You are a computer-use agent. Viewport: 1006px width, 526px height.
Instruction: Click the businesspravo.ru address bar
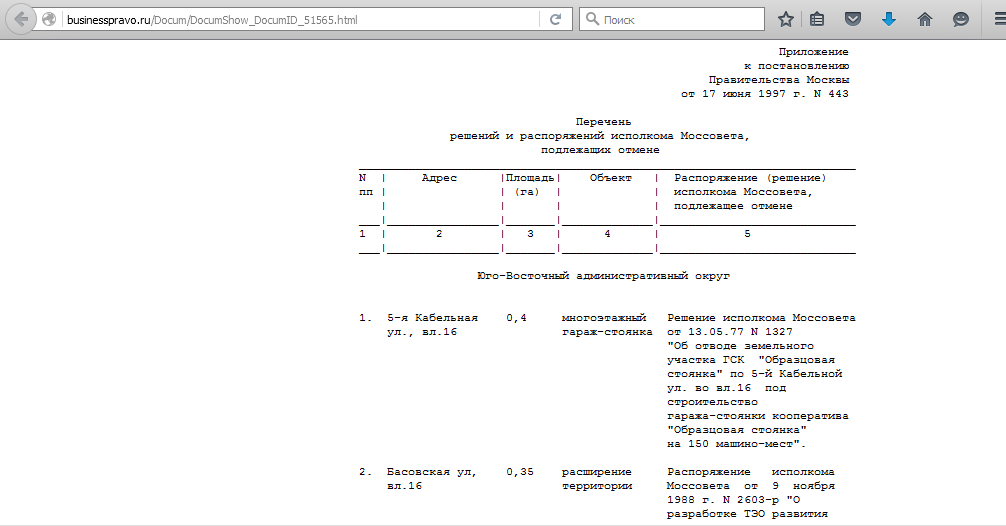coord(300,19)
